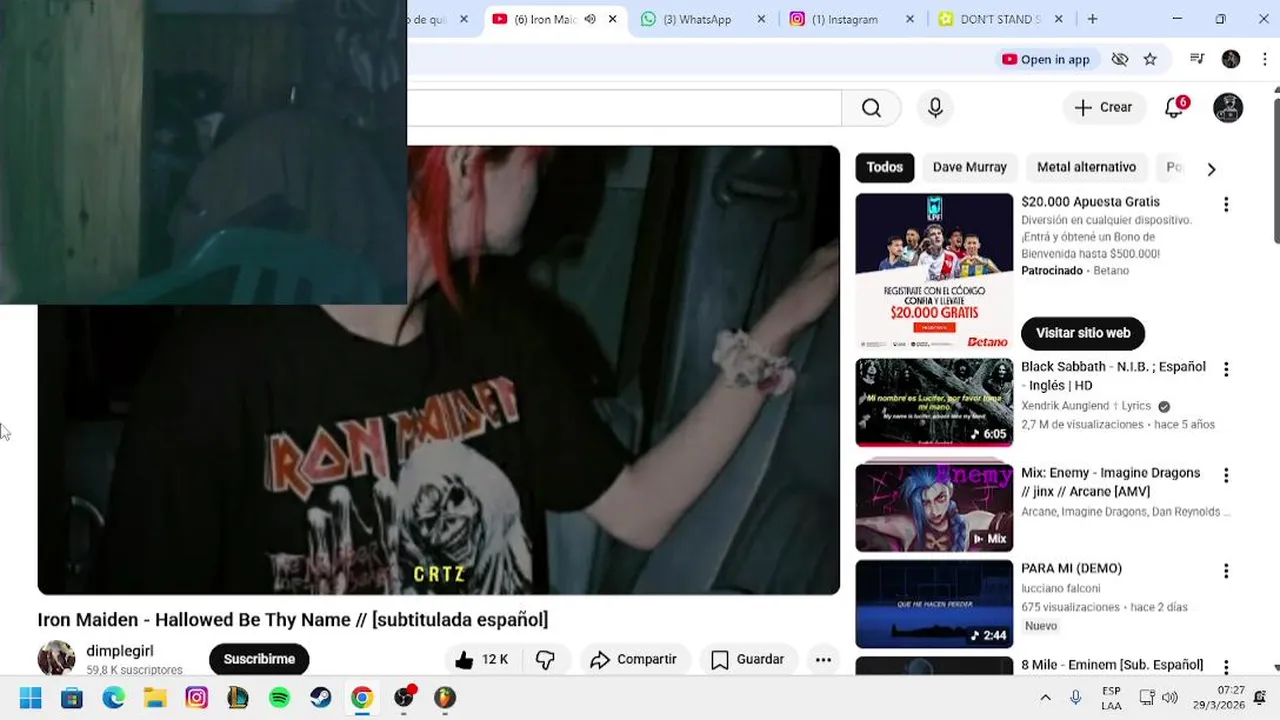Click Visitar sitio web ad button
The height and width of the screenshot is (720, 1280).
point(1083,333)
